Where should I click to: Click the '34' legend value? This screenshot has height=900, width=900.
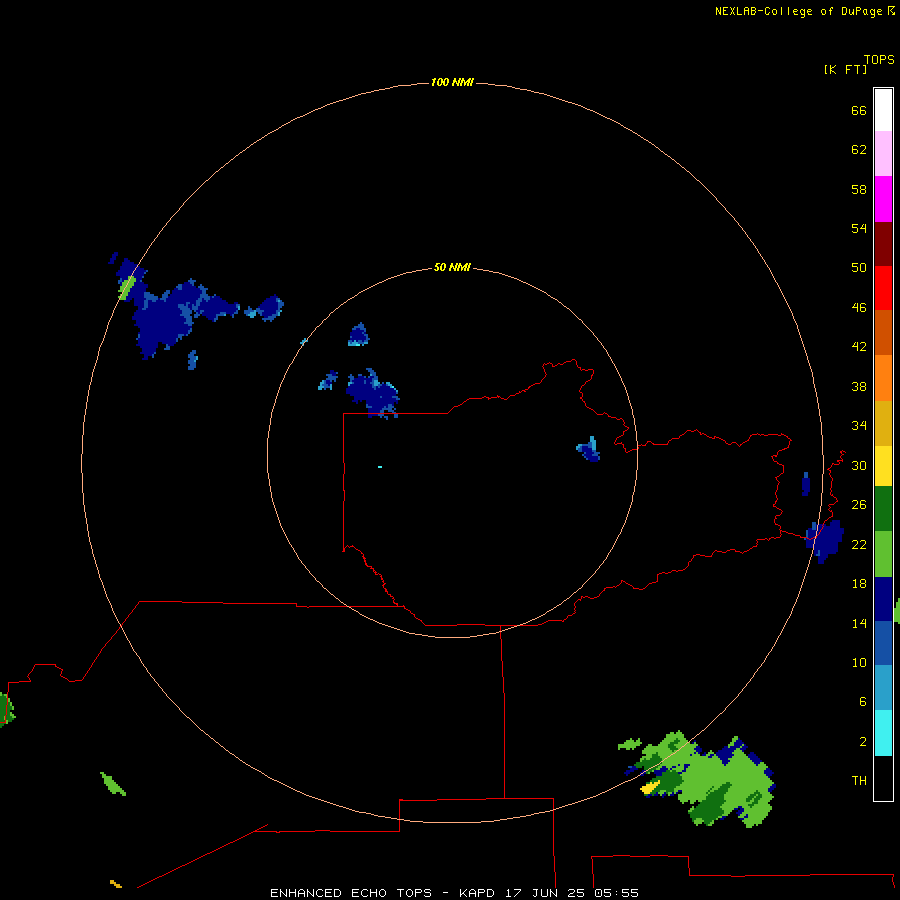(x=859, y=425)
